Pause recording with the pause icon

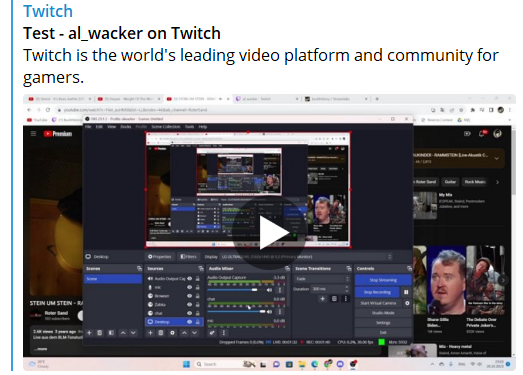pyautogui.click(x=406, y=292)
